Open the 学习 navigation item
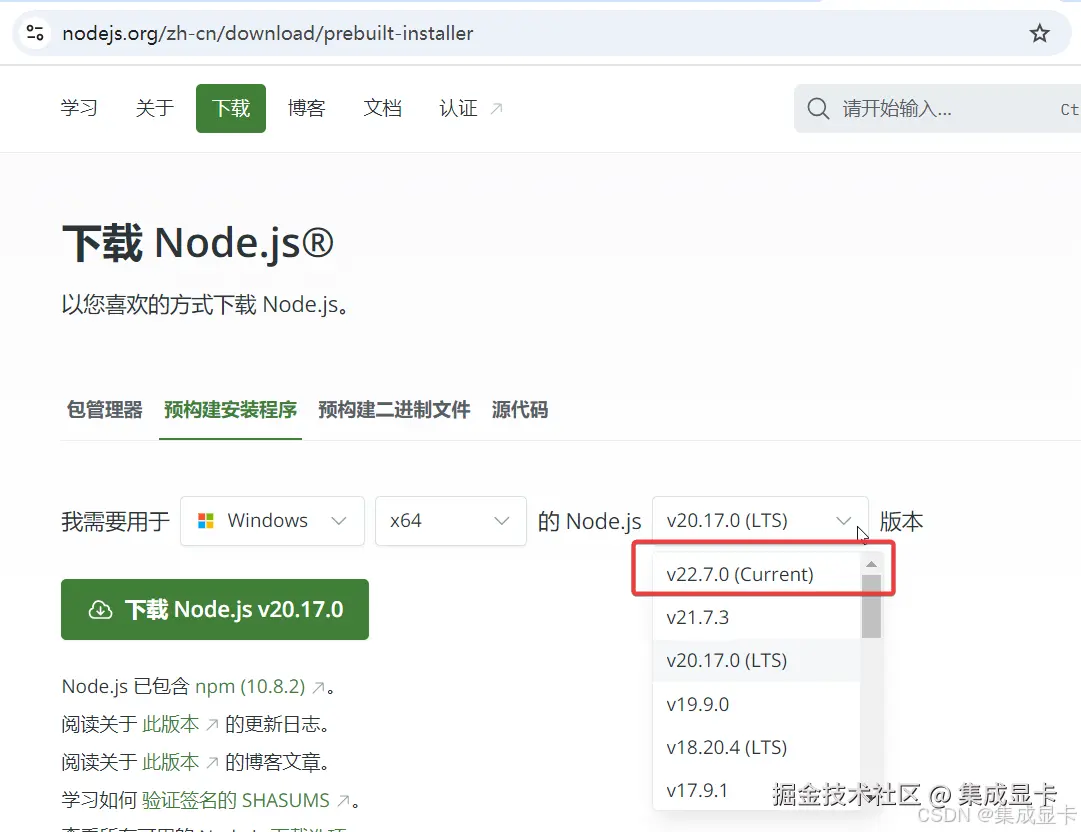 (79, 108)
